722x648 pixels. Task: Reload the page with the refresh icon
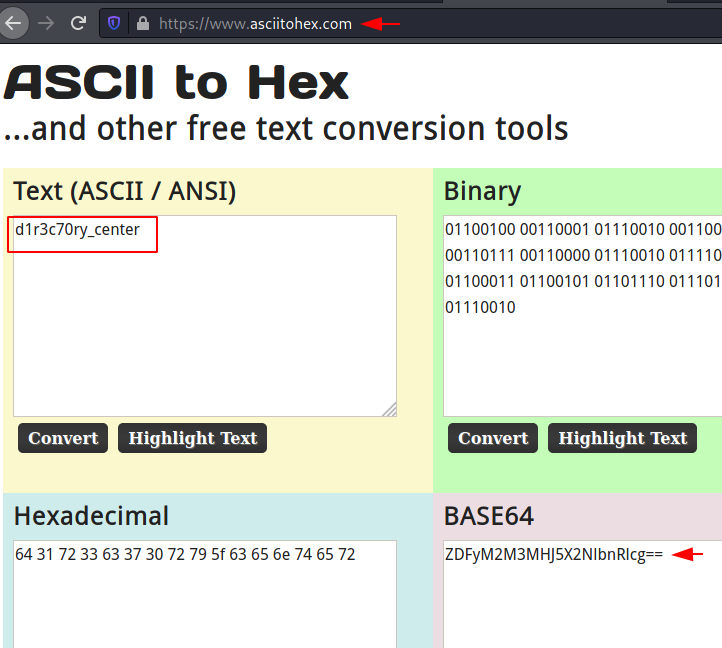click(x=78, y=23)
